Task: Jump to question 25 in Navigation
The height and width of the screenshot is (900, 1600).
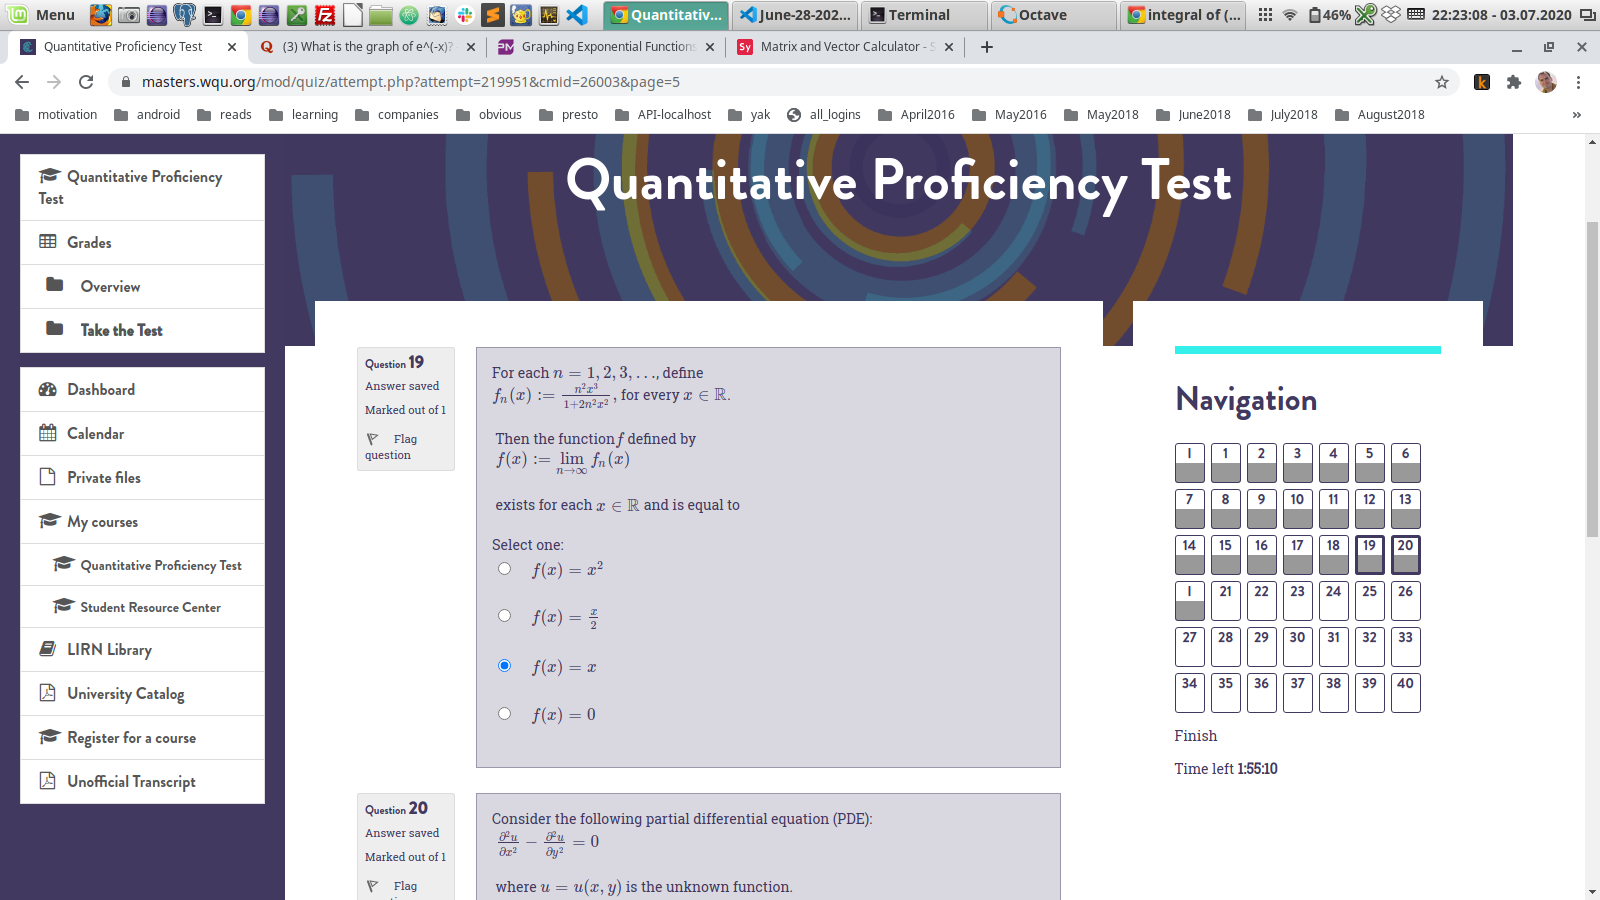Action: tap(1369, 600)
